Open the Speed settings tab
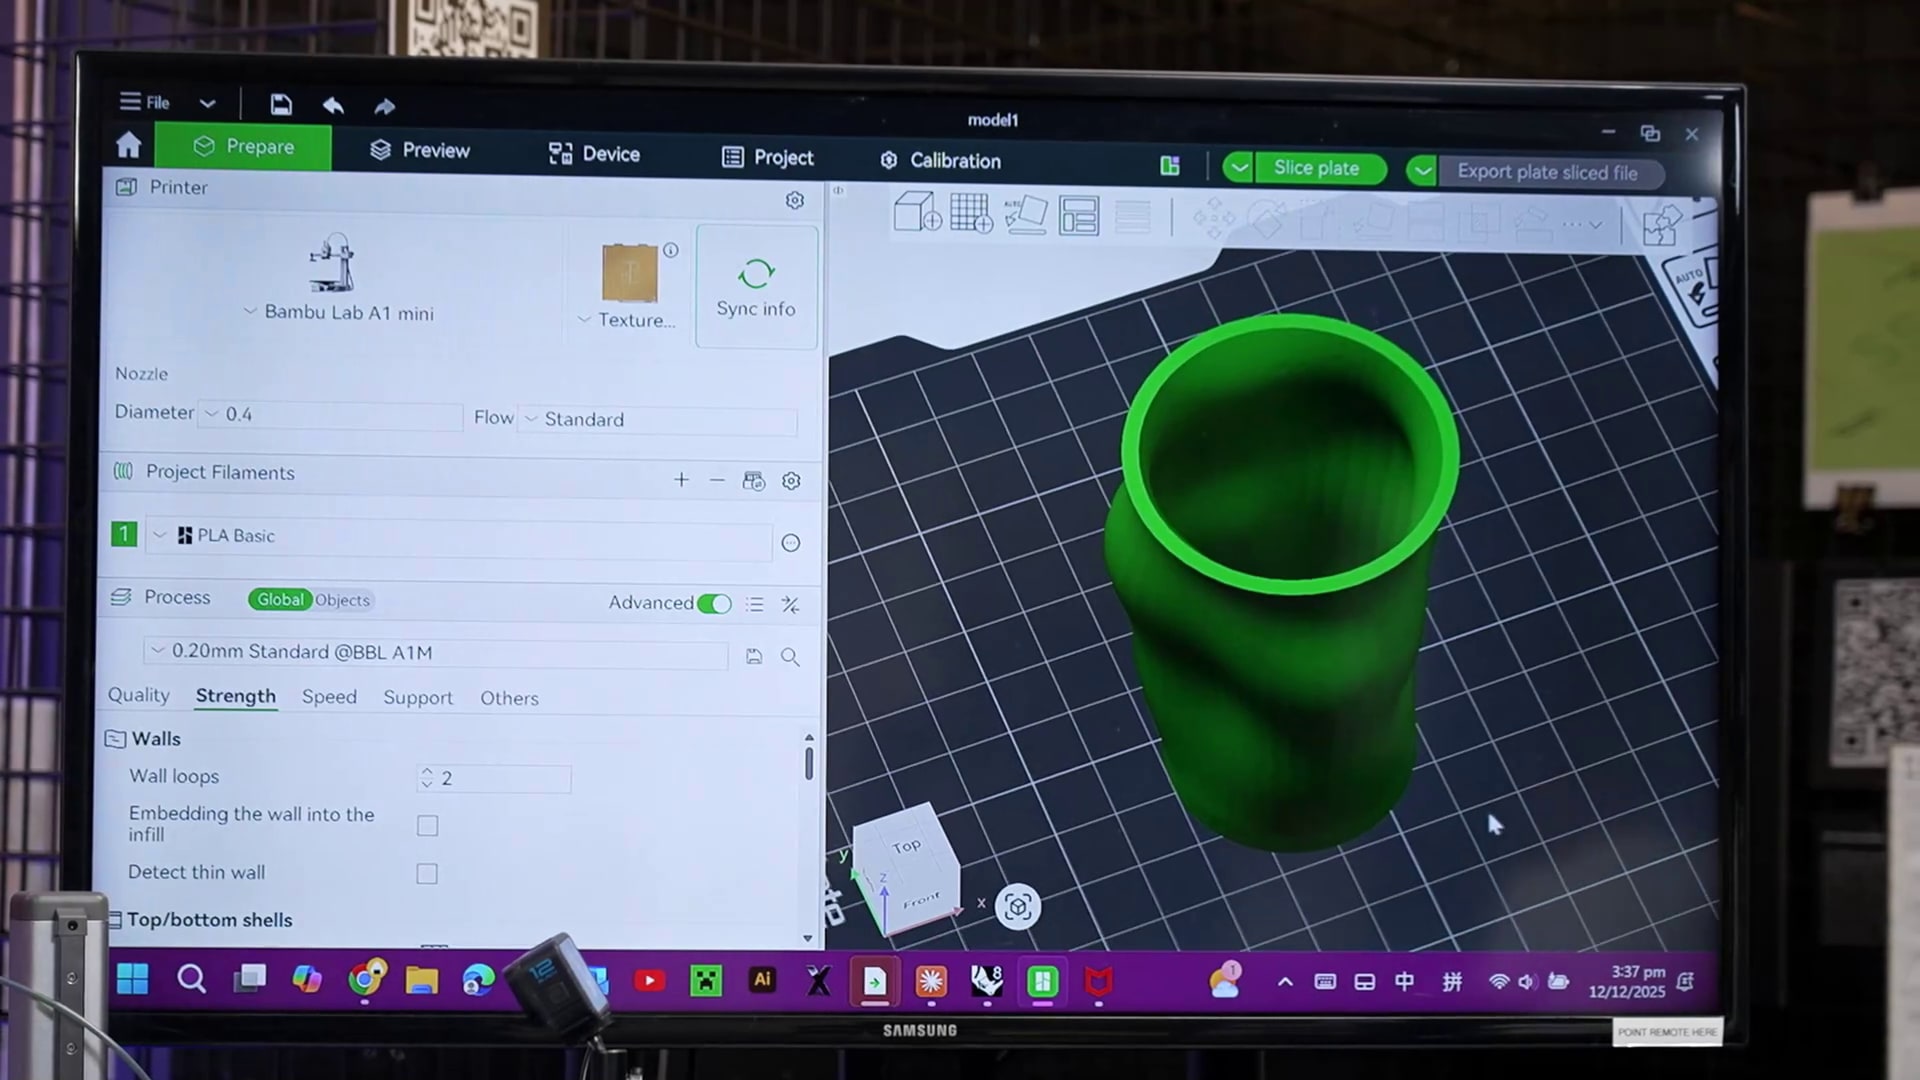 [x=329, y=697]
